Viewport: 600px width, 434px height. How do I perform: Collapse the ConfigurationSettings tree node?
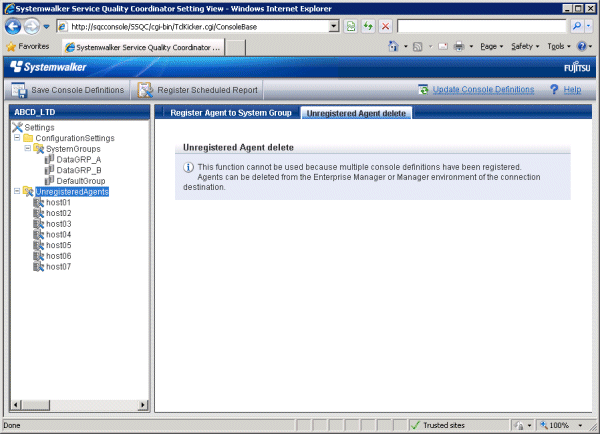point(17,137)
